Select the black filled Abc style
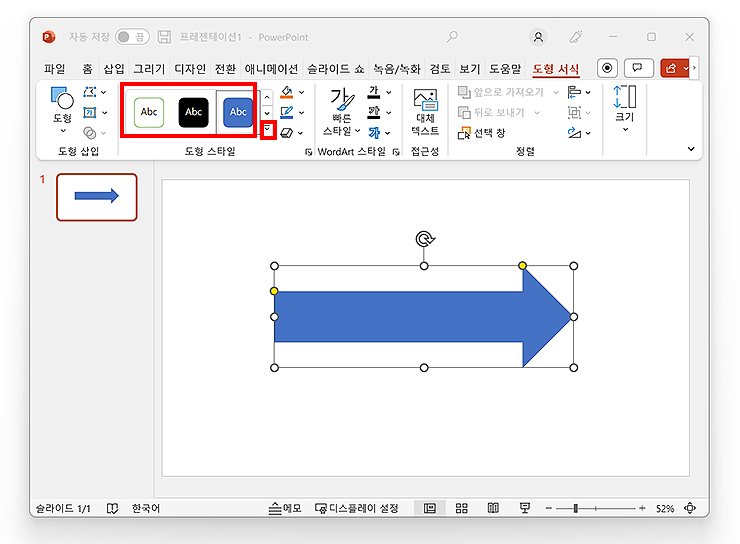740x544 pixels. [193, 112]
